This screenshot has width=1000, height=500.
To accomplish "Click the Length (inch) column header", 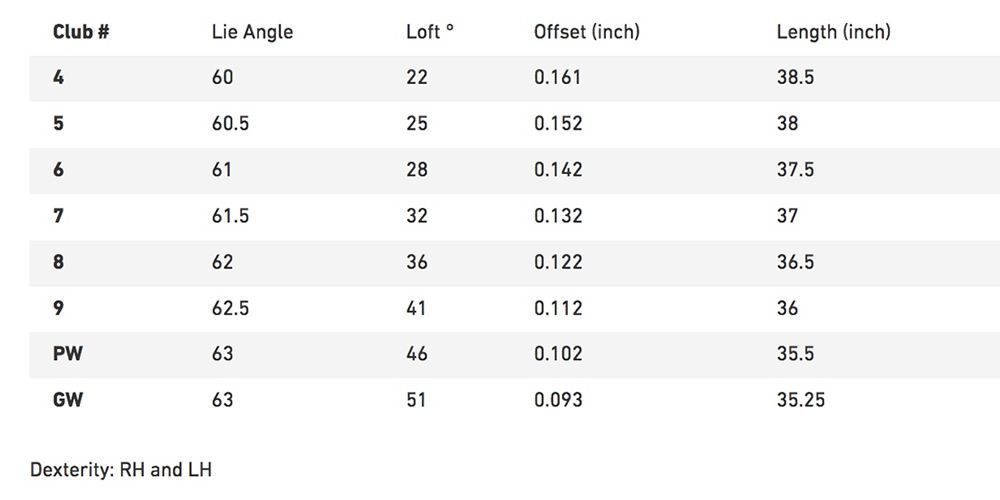I will click(834, 33).
